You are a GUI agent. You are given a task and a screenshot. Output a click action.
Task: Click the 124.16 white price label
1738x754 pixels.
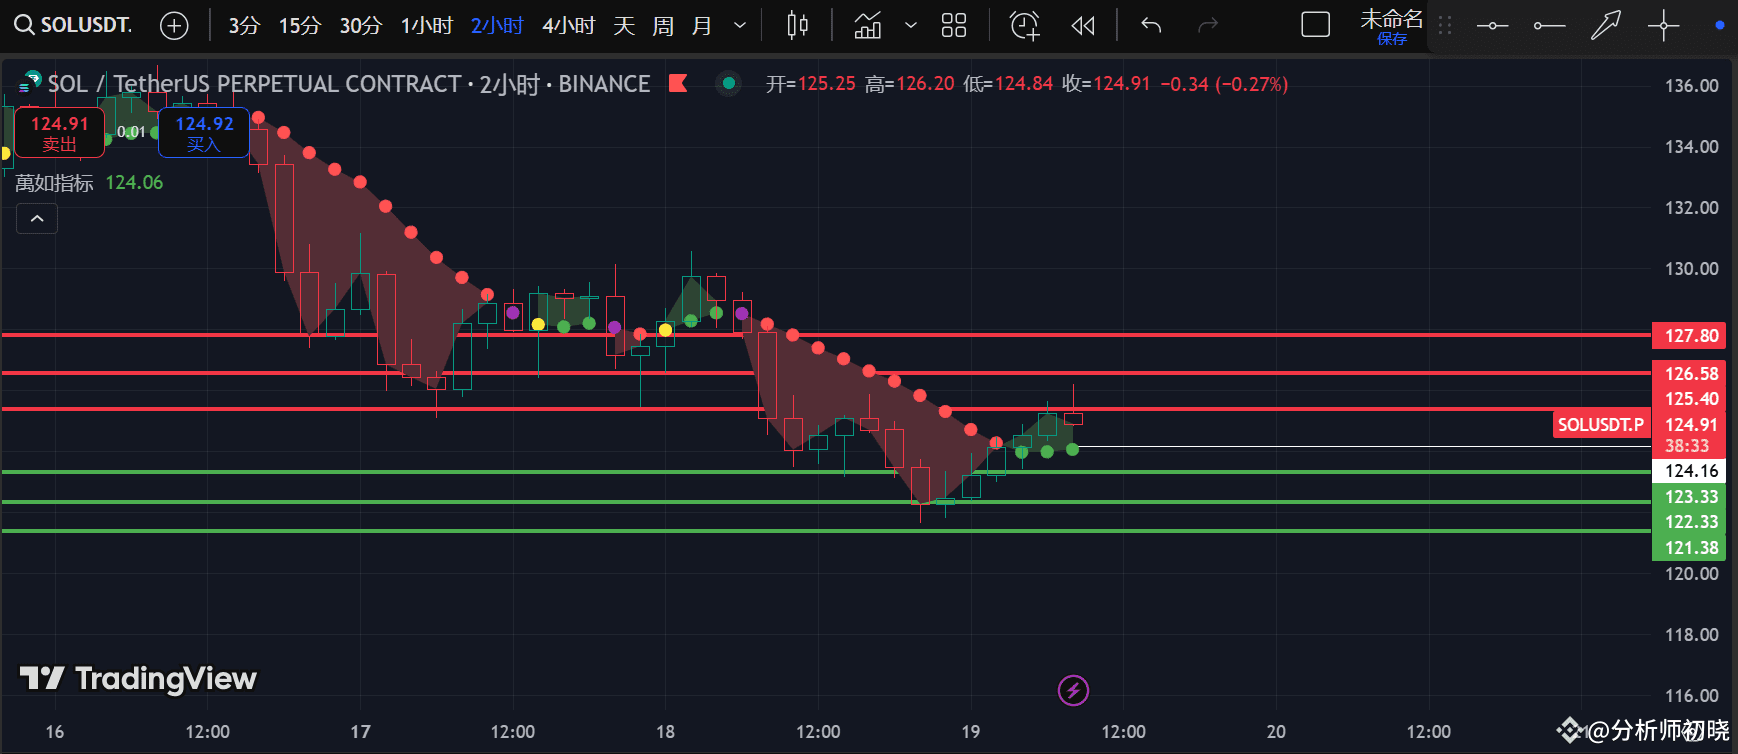tap(1691, 471)
